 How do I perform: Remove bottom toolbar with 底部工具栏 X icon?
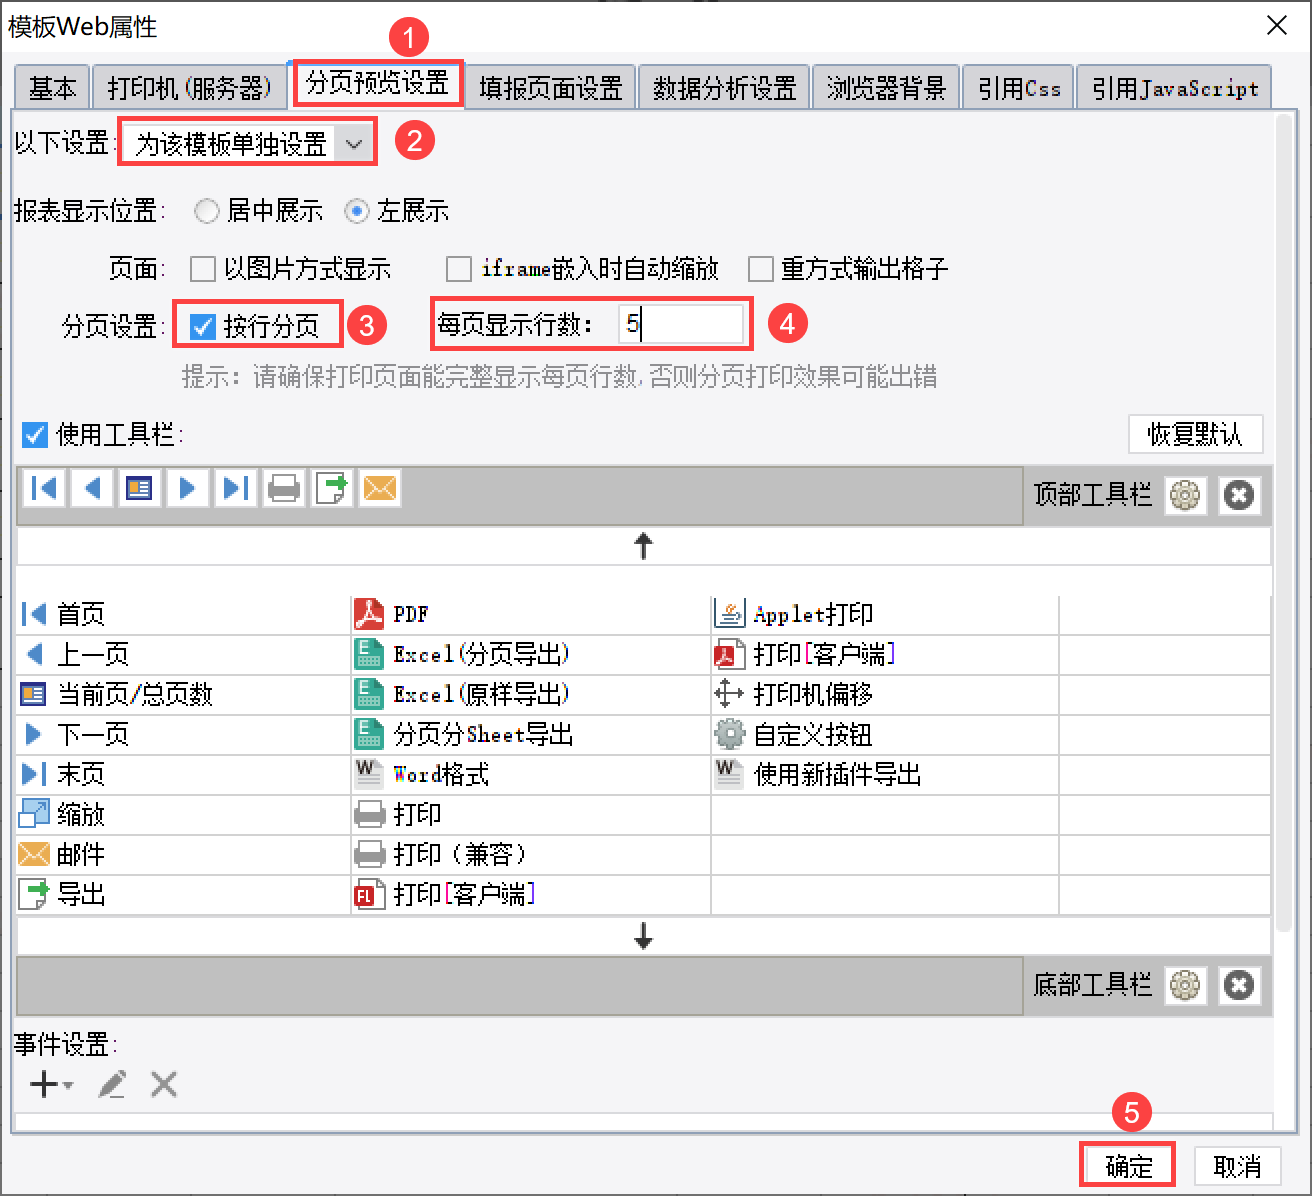point(1239,986)
